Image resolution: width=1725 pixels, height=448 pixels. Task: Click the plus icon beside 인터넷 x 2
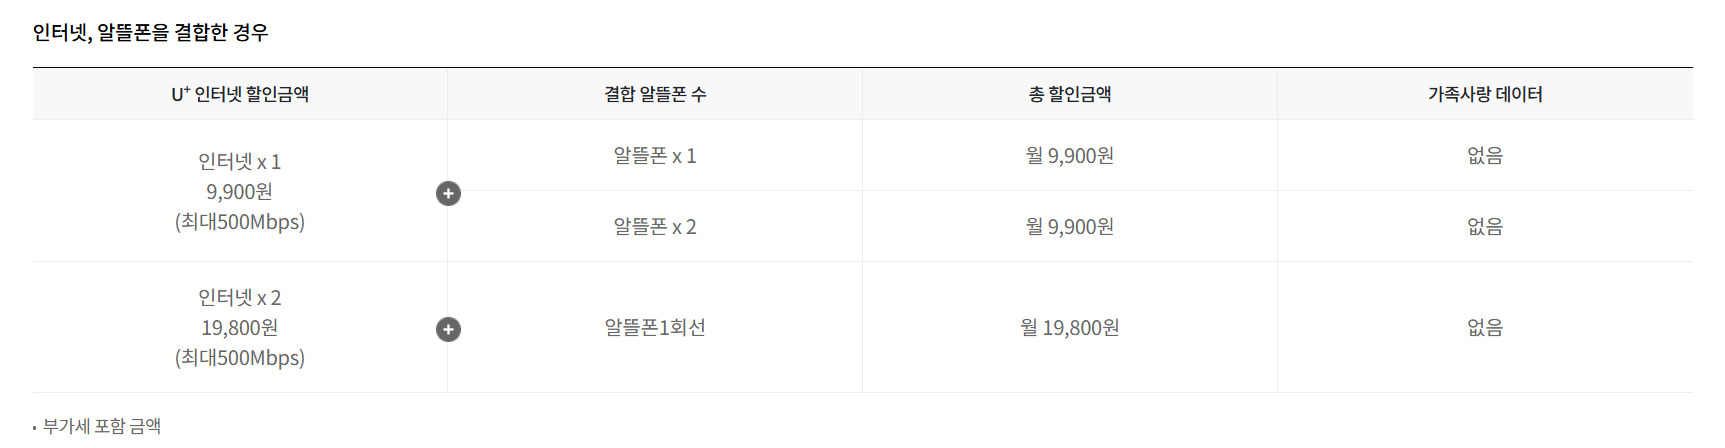(x=448, y=329)
